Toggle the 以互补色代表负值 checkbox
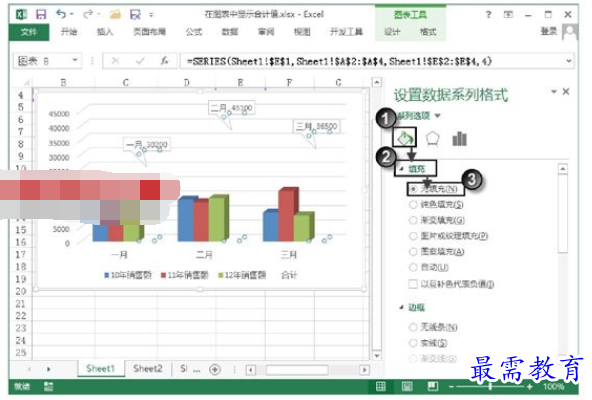Viewport: 592px width, 400px height. (x=413, y=284)
